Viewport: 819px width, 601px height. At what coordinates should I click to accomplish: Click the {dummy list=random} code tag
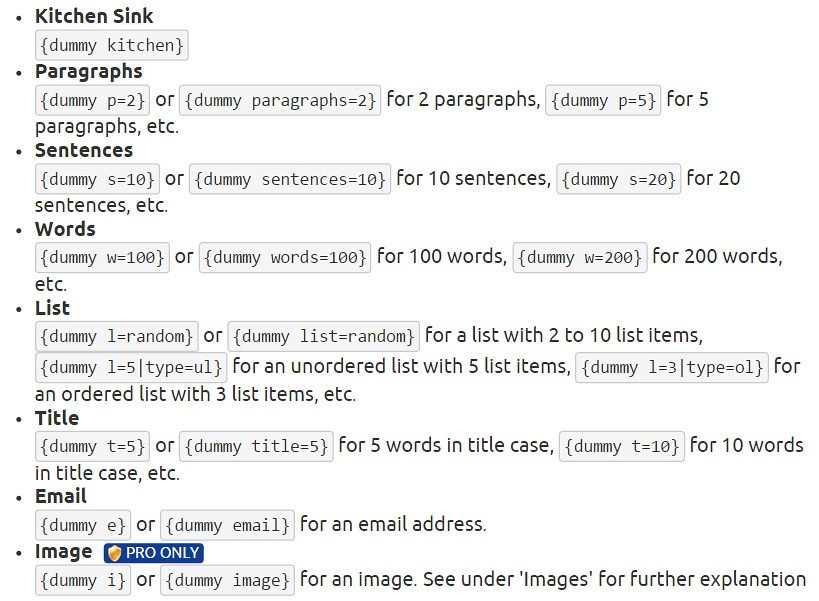pyautogui.click(x=324, y=336)
